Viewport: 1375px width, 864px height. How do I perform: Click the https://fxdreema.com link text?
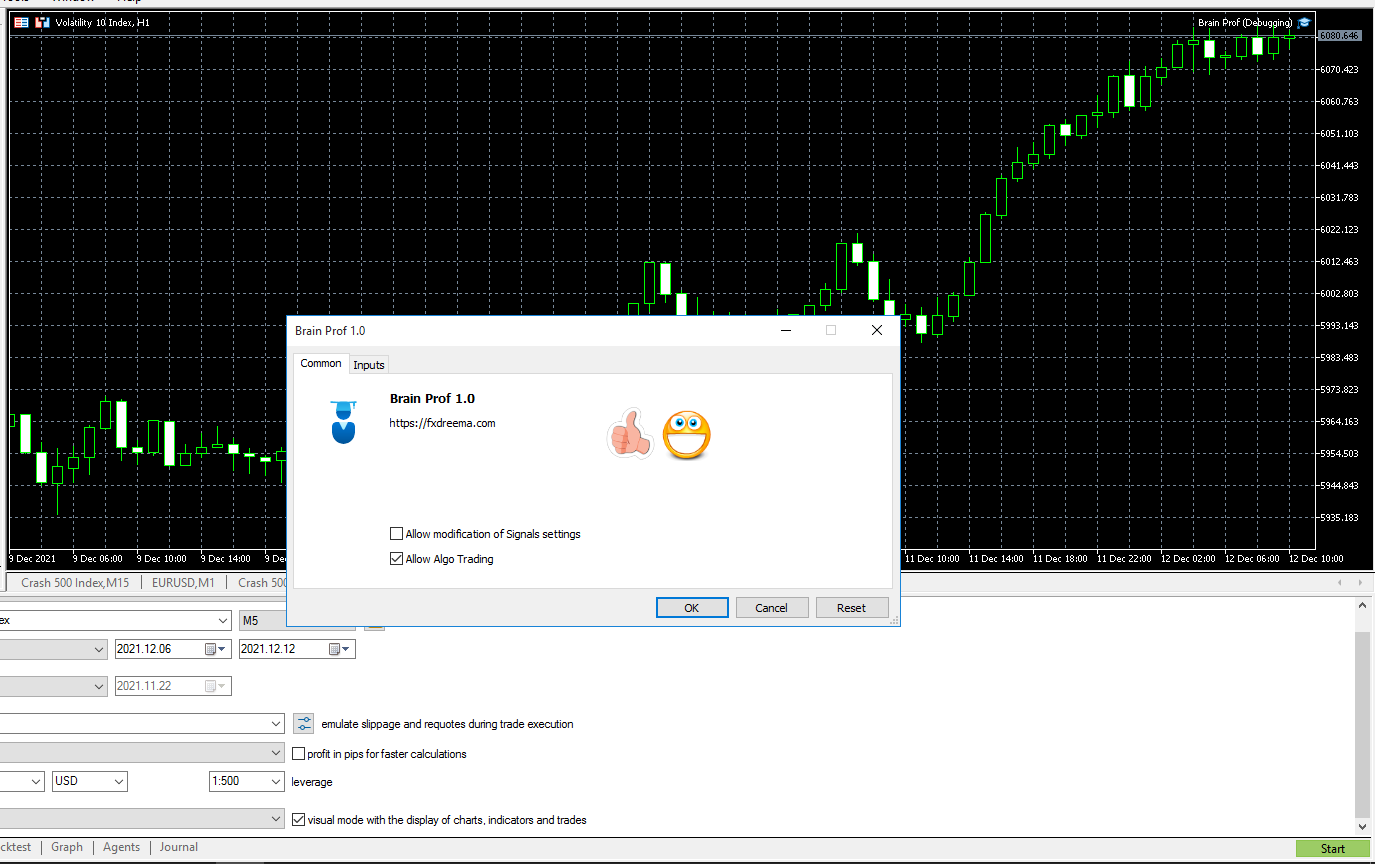tap(443, 423)
